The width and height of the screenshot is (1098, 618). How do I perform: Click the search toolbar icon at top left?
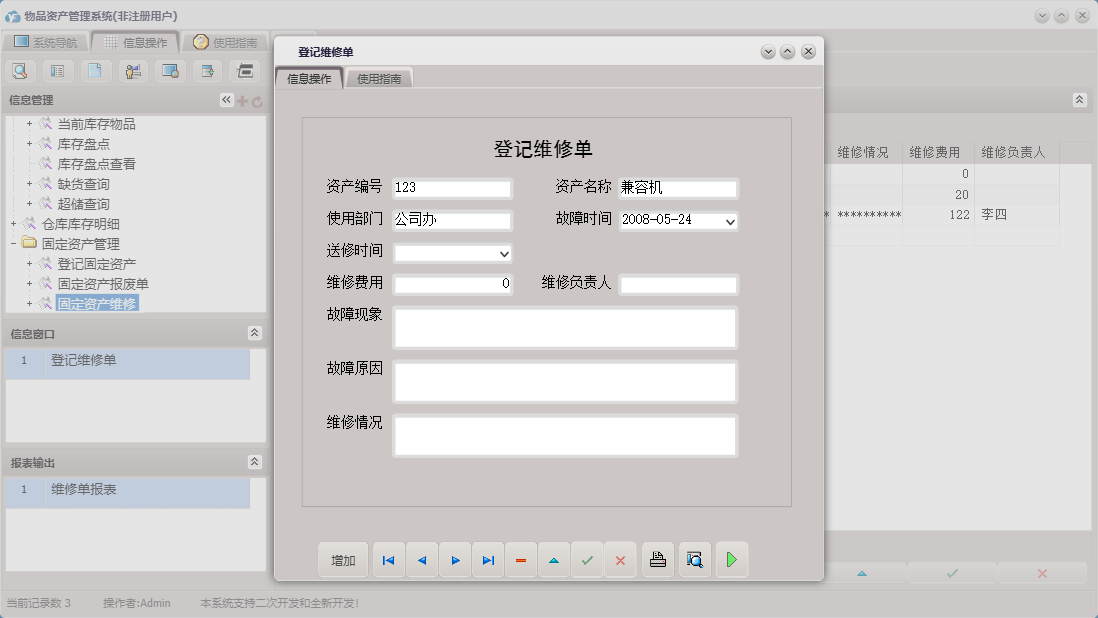point(20,71)
